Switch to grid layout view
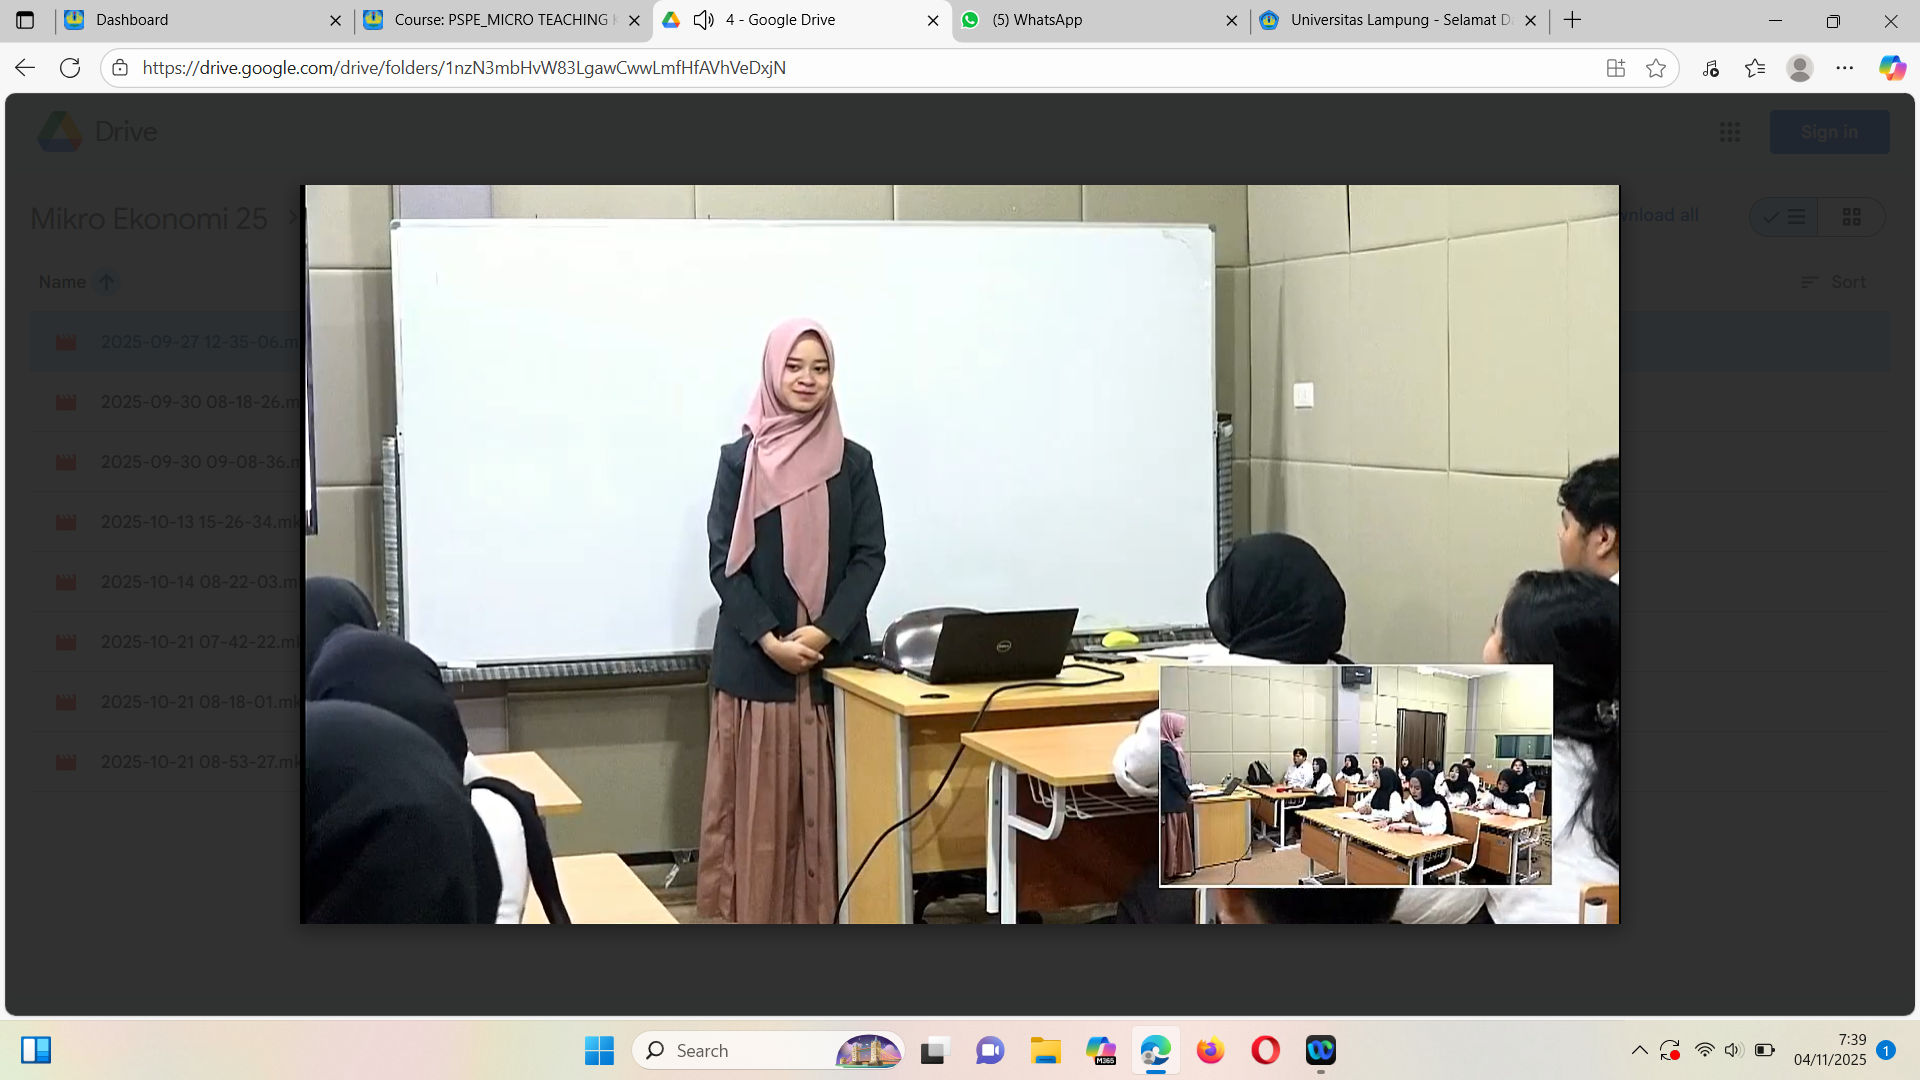This screenshot has width=1920, height=1080. click(1851, 217)
